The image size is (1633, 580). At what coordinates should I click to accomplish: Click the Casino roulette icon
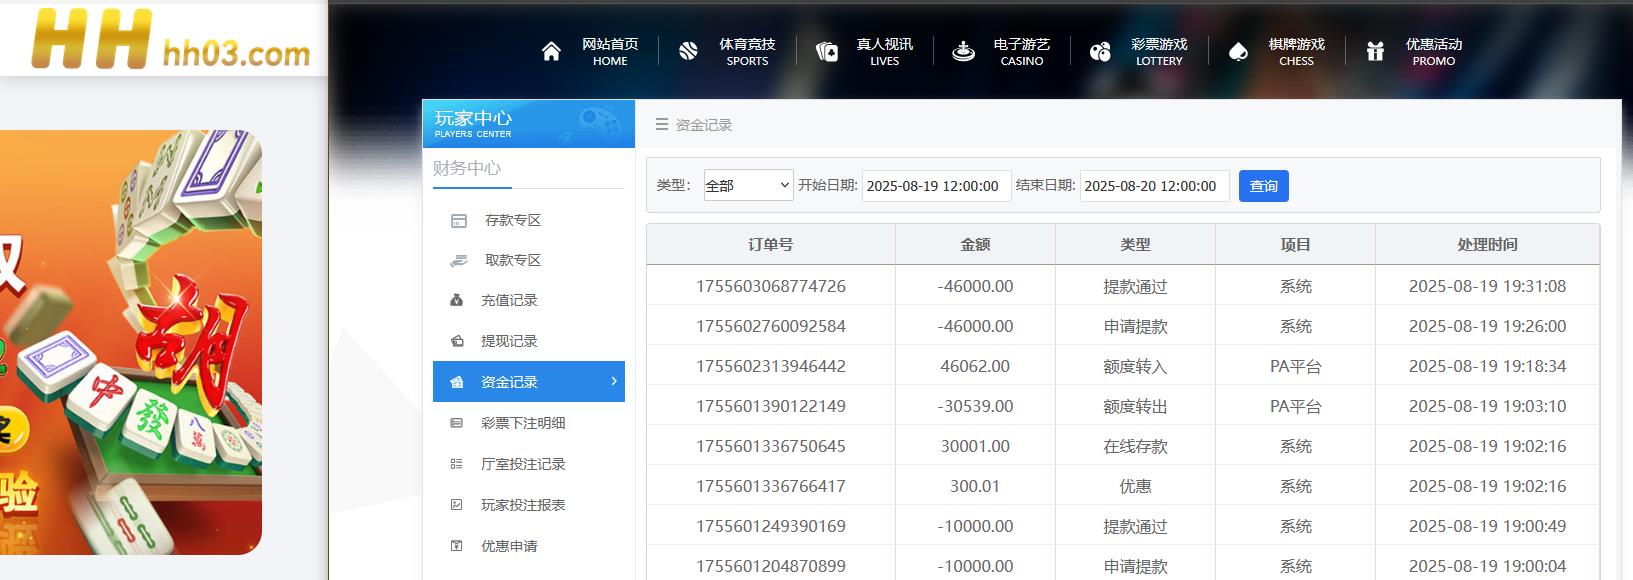(x=963, y=52)
